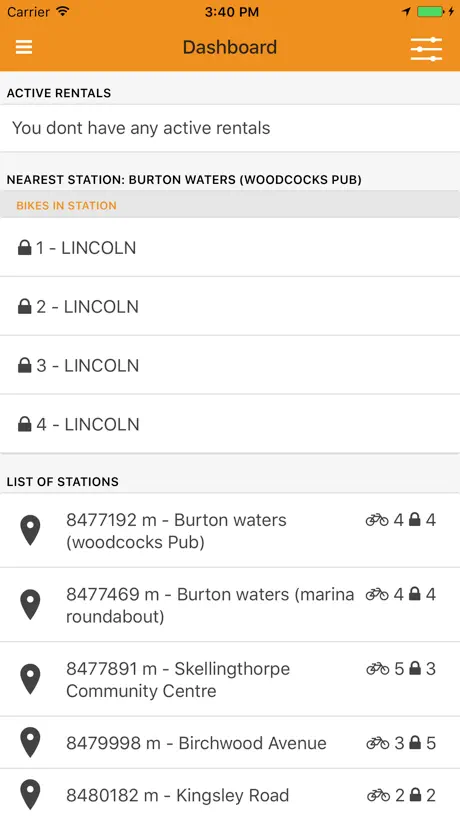Select bike 1 - LINCOLN
Image resolution: width=460 pixels, height=818 pixels.
tap(230, 247)
